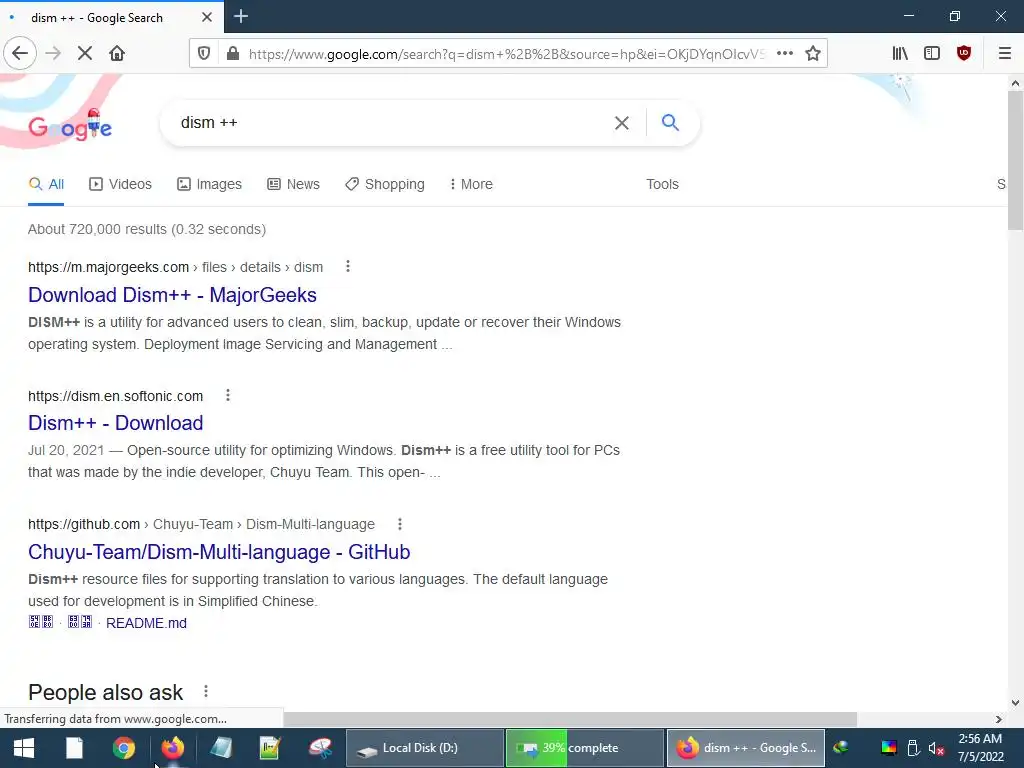Viewport: 1024px width, 768px height.
Task: Click the muted volume tray icon
Action: click(x=936, y=748)
